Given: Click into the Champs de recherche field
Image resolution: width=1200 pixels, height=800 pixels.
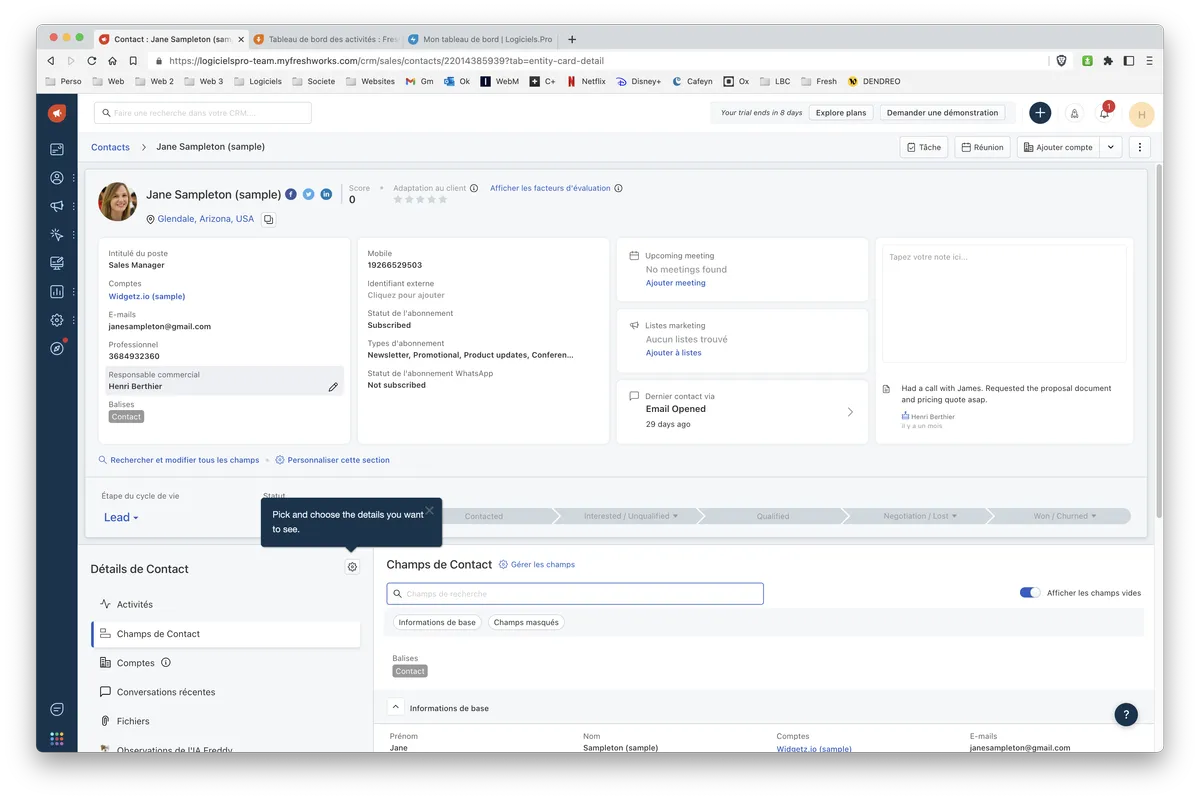Looking at the screenshot, I should (575, 594).
